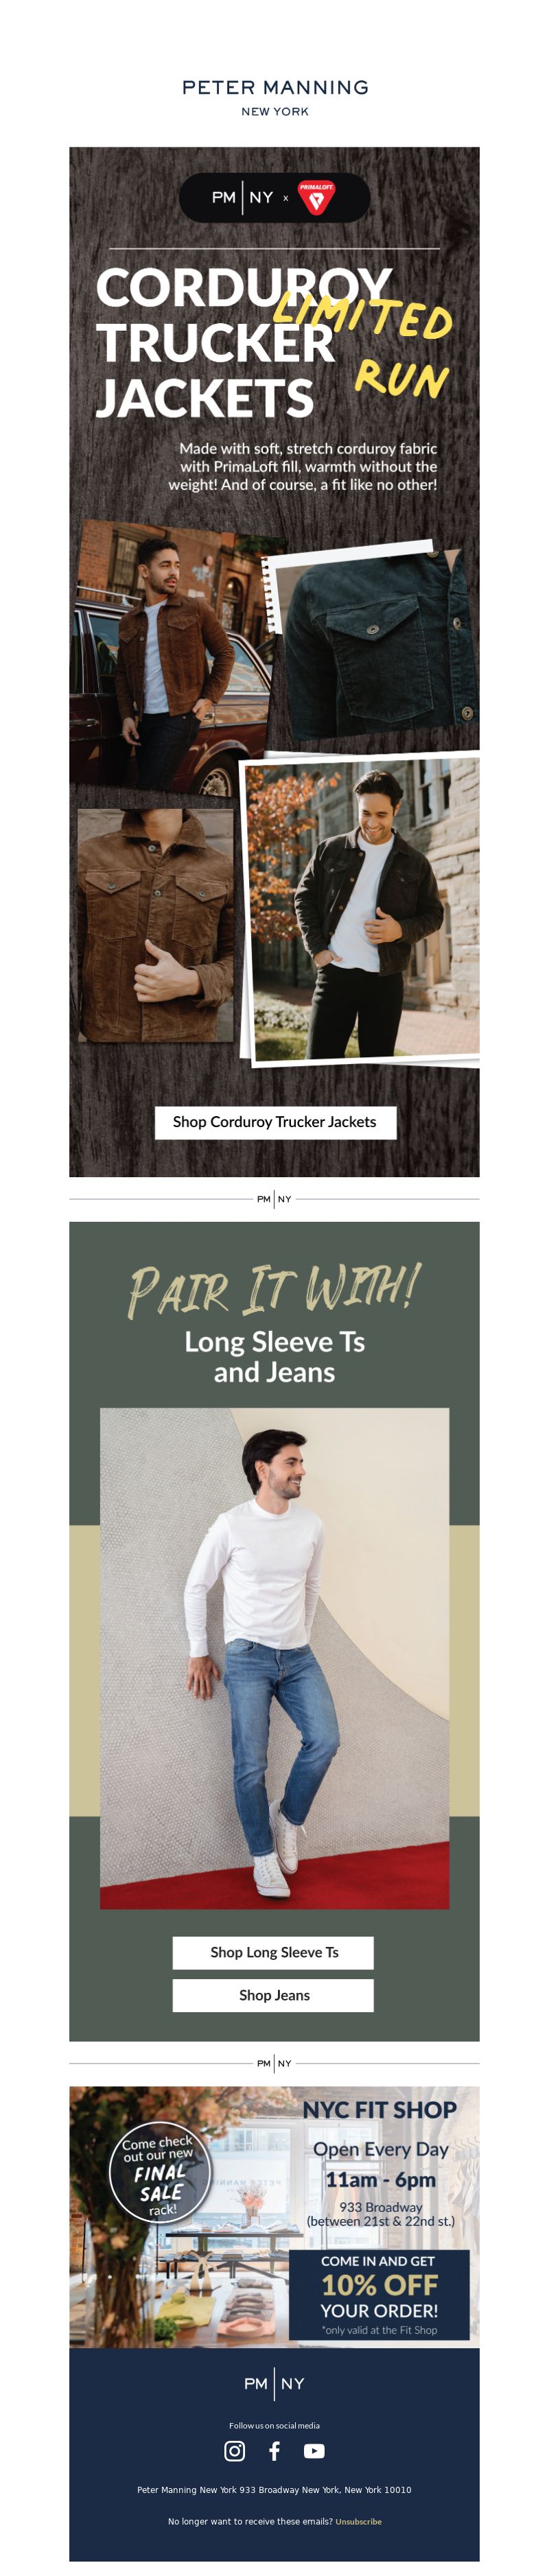The height and width of the screenshot is (2576, 549).
Task: Open the black jacket smiling man photo
Action: (x=360, y=910)
